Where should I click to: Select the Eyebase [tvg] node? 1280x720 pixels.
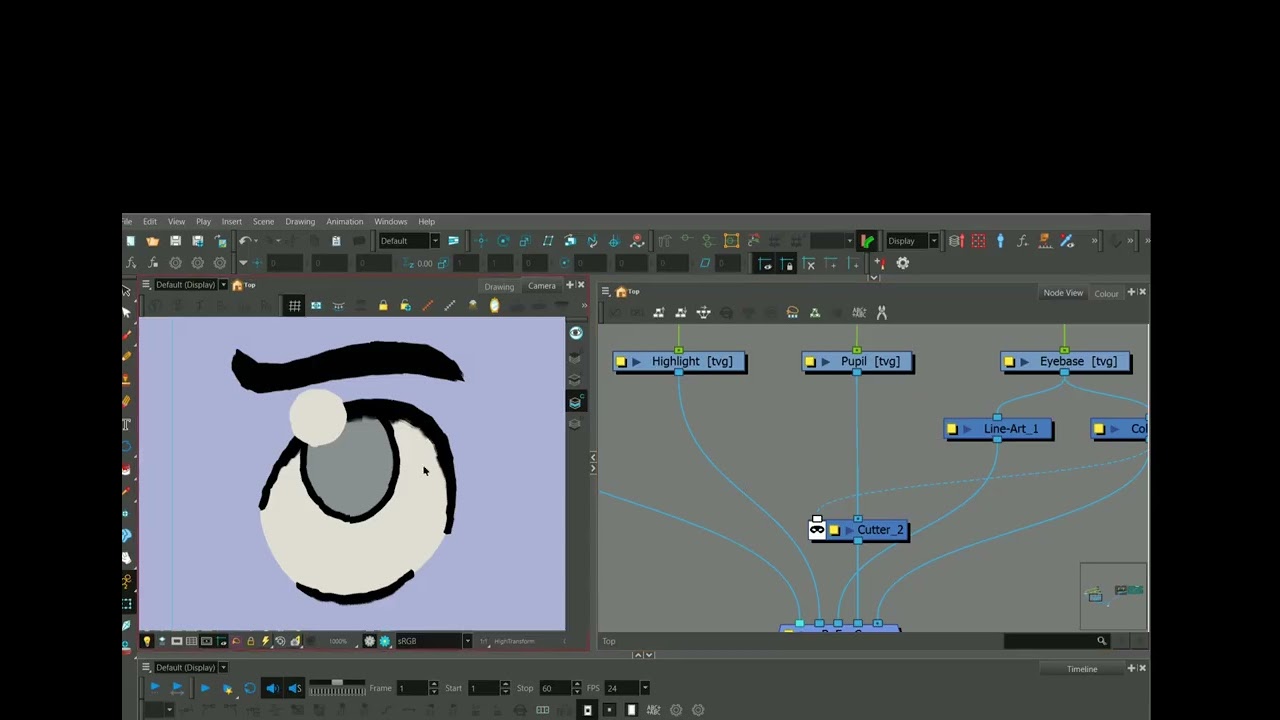tap(1066, 362)
